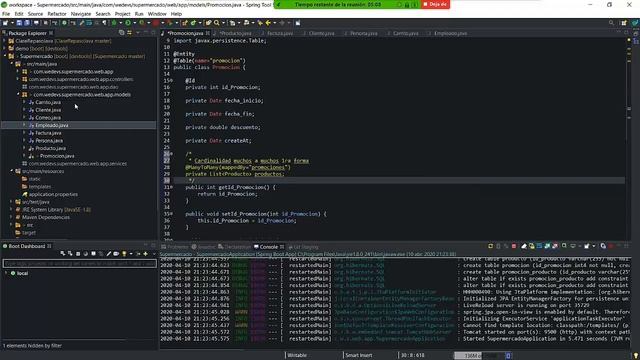Open the Run button dropdown arrow
Viewport: 640px width, 360px height.
pos(134,23)
